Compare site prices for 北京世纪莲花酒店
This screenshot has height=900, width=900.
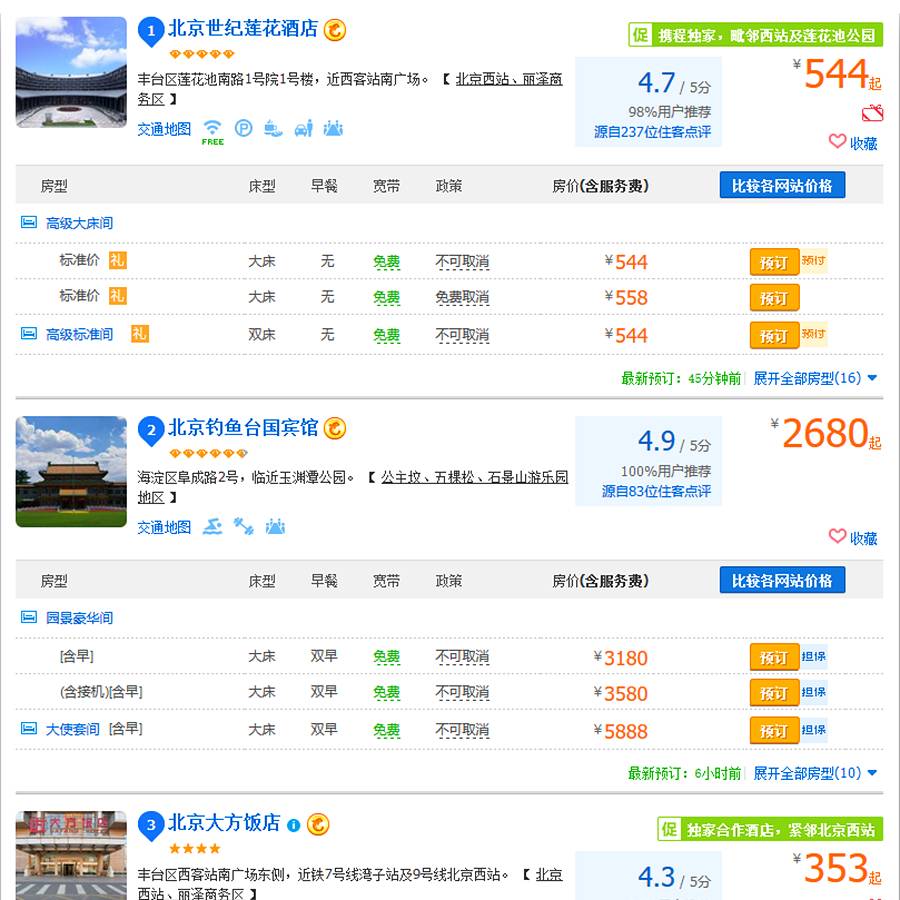(x=782, y=185)
